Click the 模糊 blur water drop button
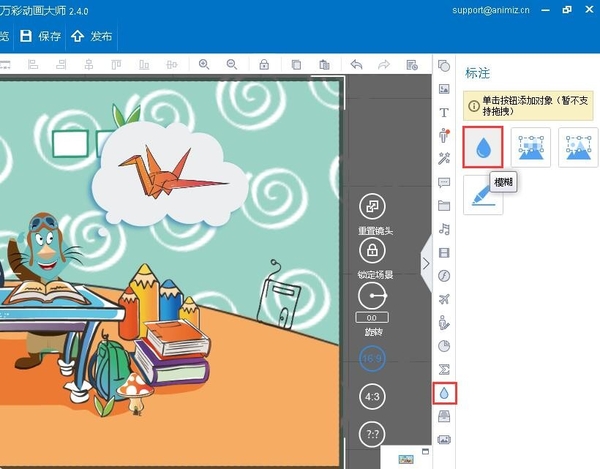The width and height of the screenshot is (600, 469). 484,148
